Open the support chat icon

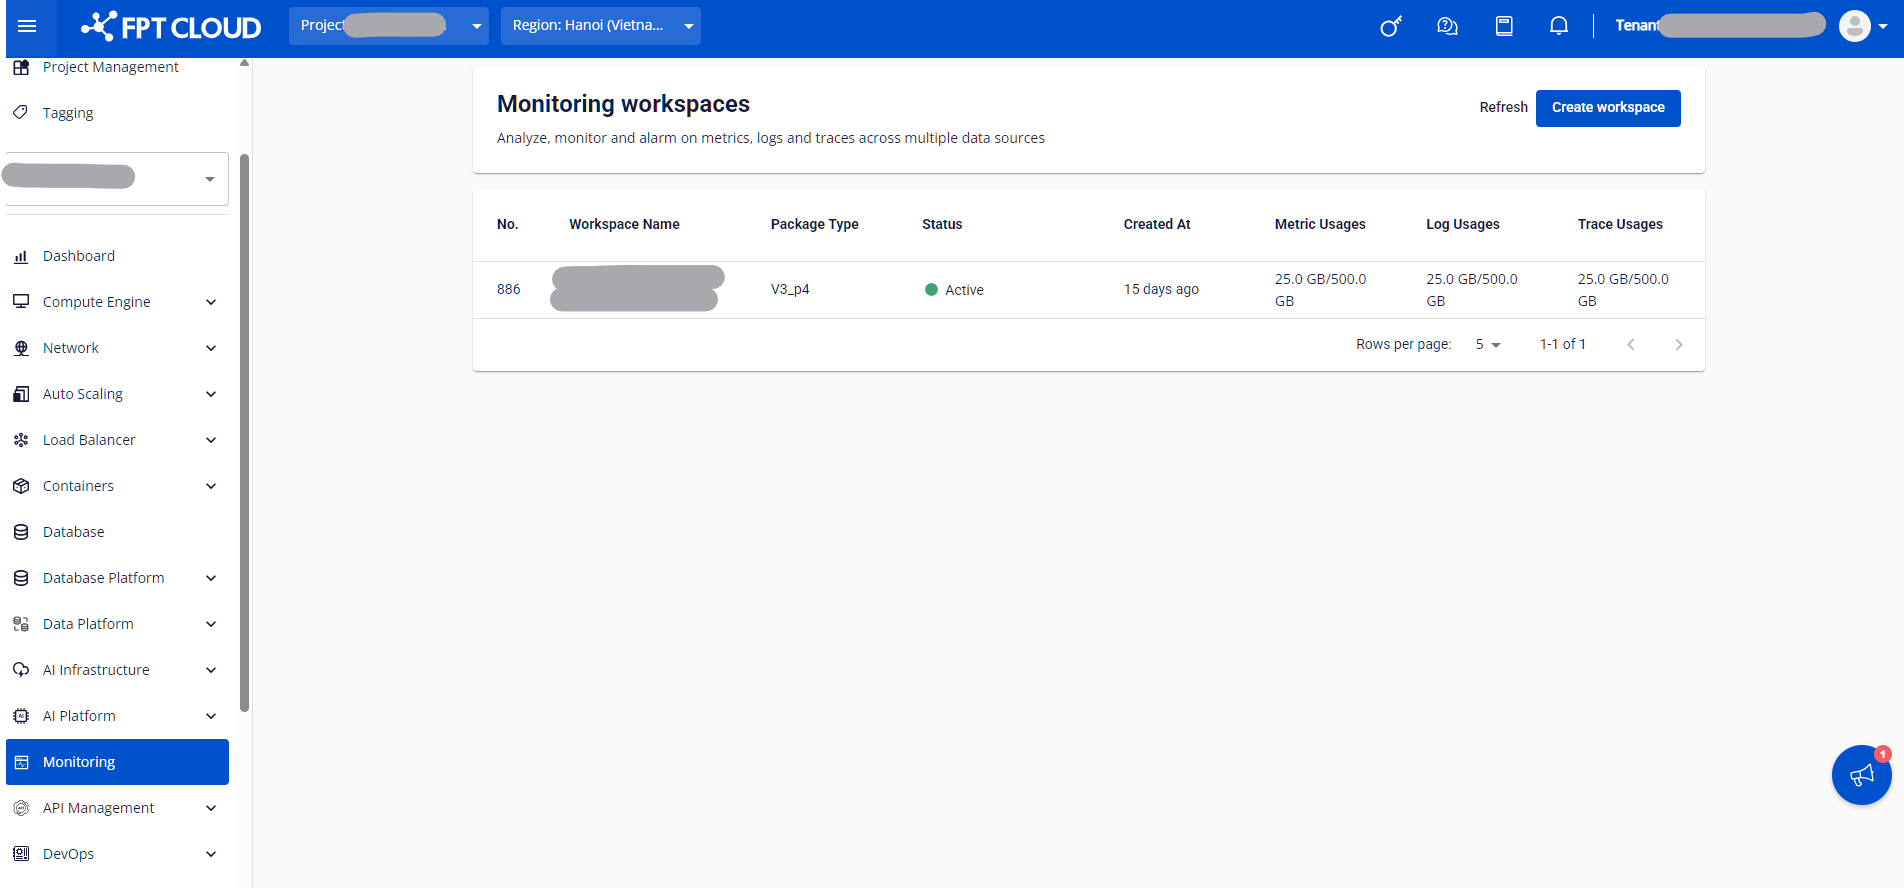(1447, 26)
